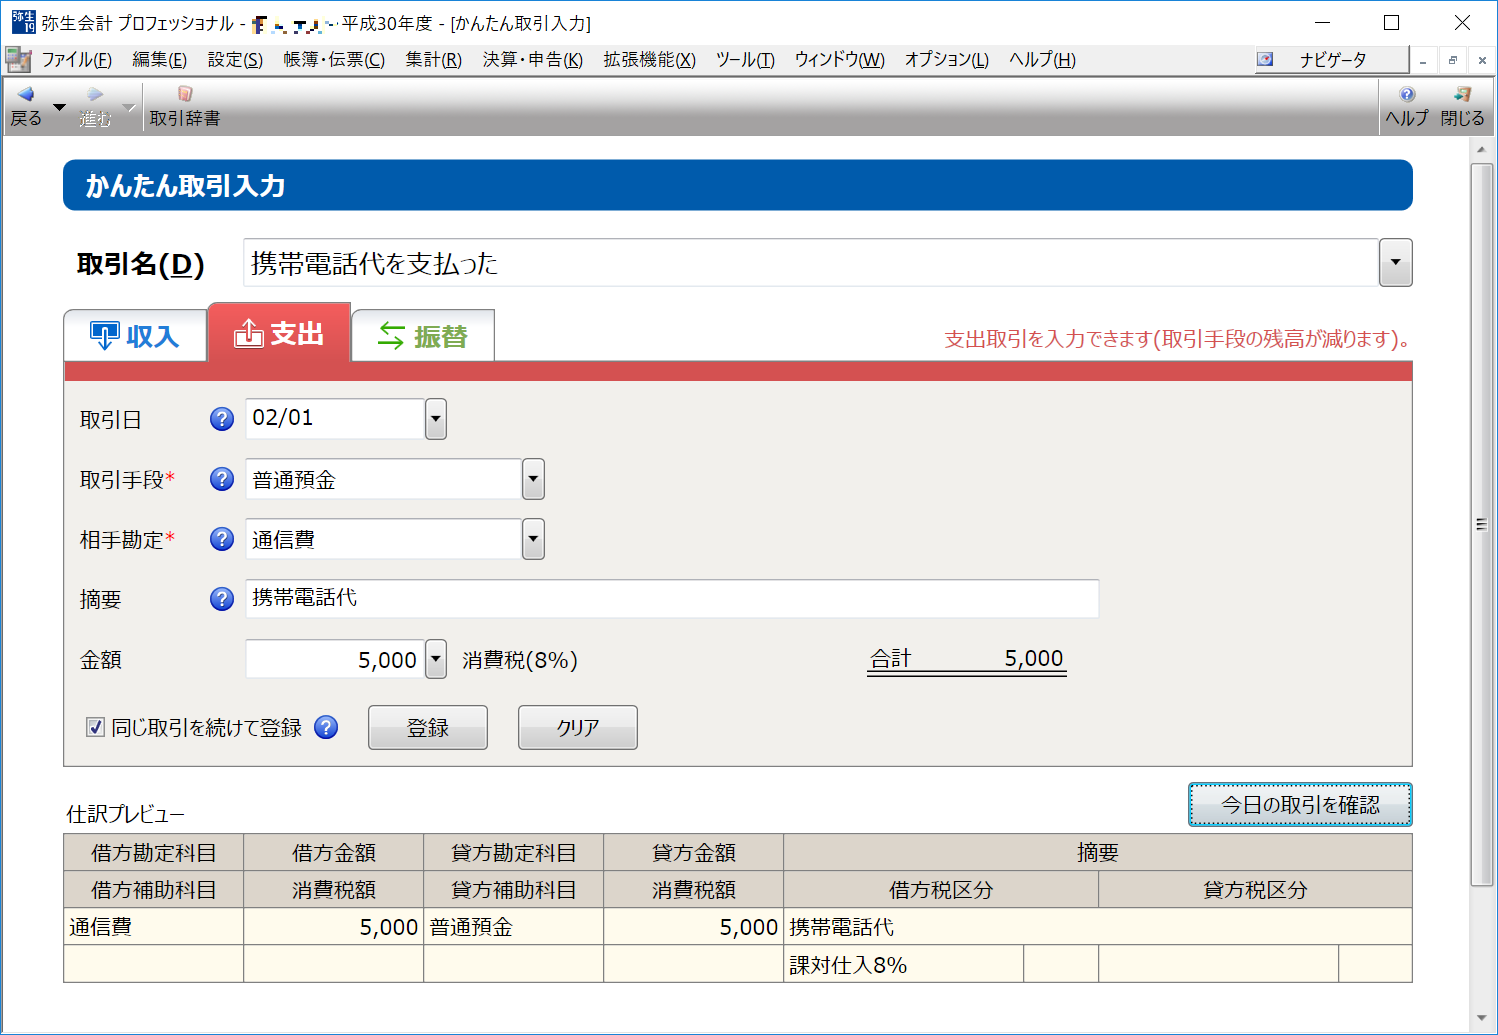Open the ウィンドウ(W) menu

[839, 59]
